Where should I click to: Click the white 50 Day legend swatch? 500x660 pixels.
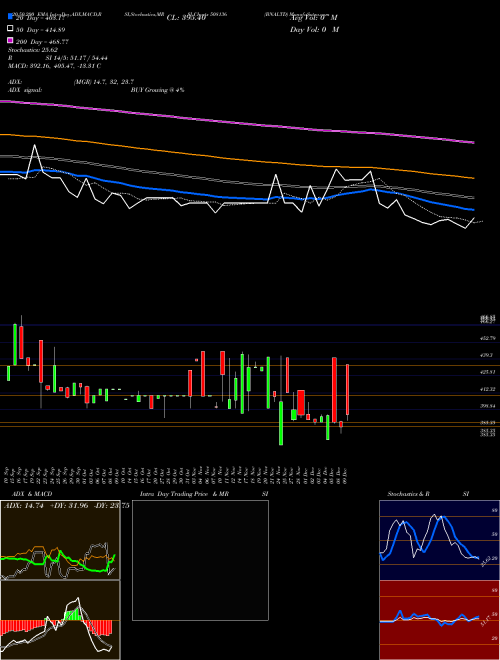pyautogui.click(x=11, y=29)
